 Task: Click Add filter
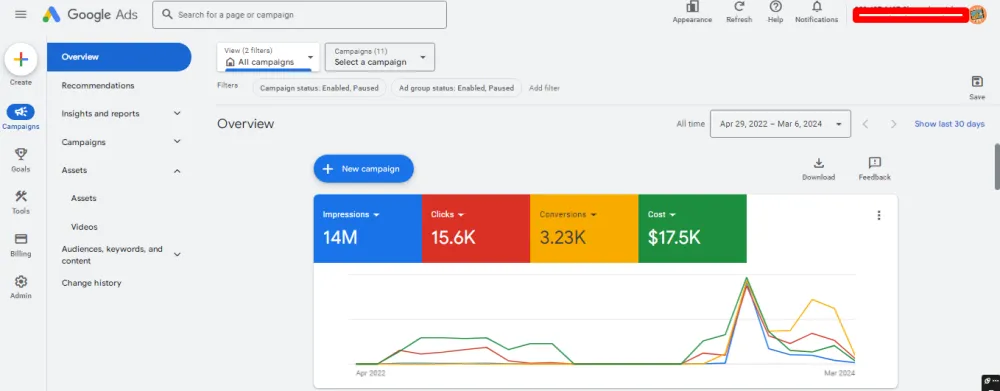(545, 88)
